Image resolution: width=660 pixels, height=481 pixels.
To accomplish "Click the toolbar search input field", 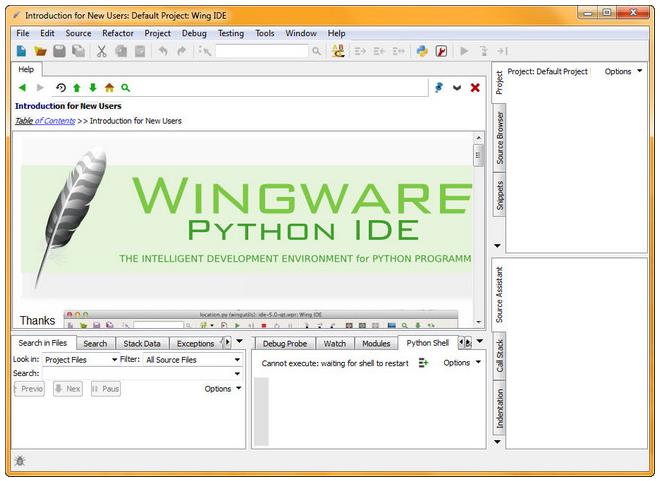I will pyautogui.click(x=261, y=51).
